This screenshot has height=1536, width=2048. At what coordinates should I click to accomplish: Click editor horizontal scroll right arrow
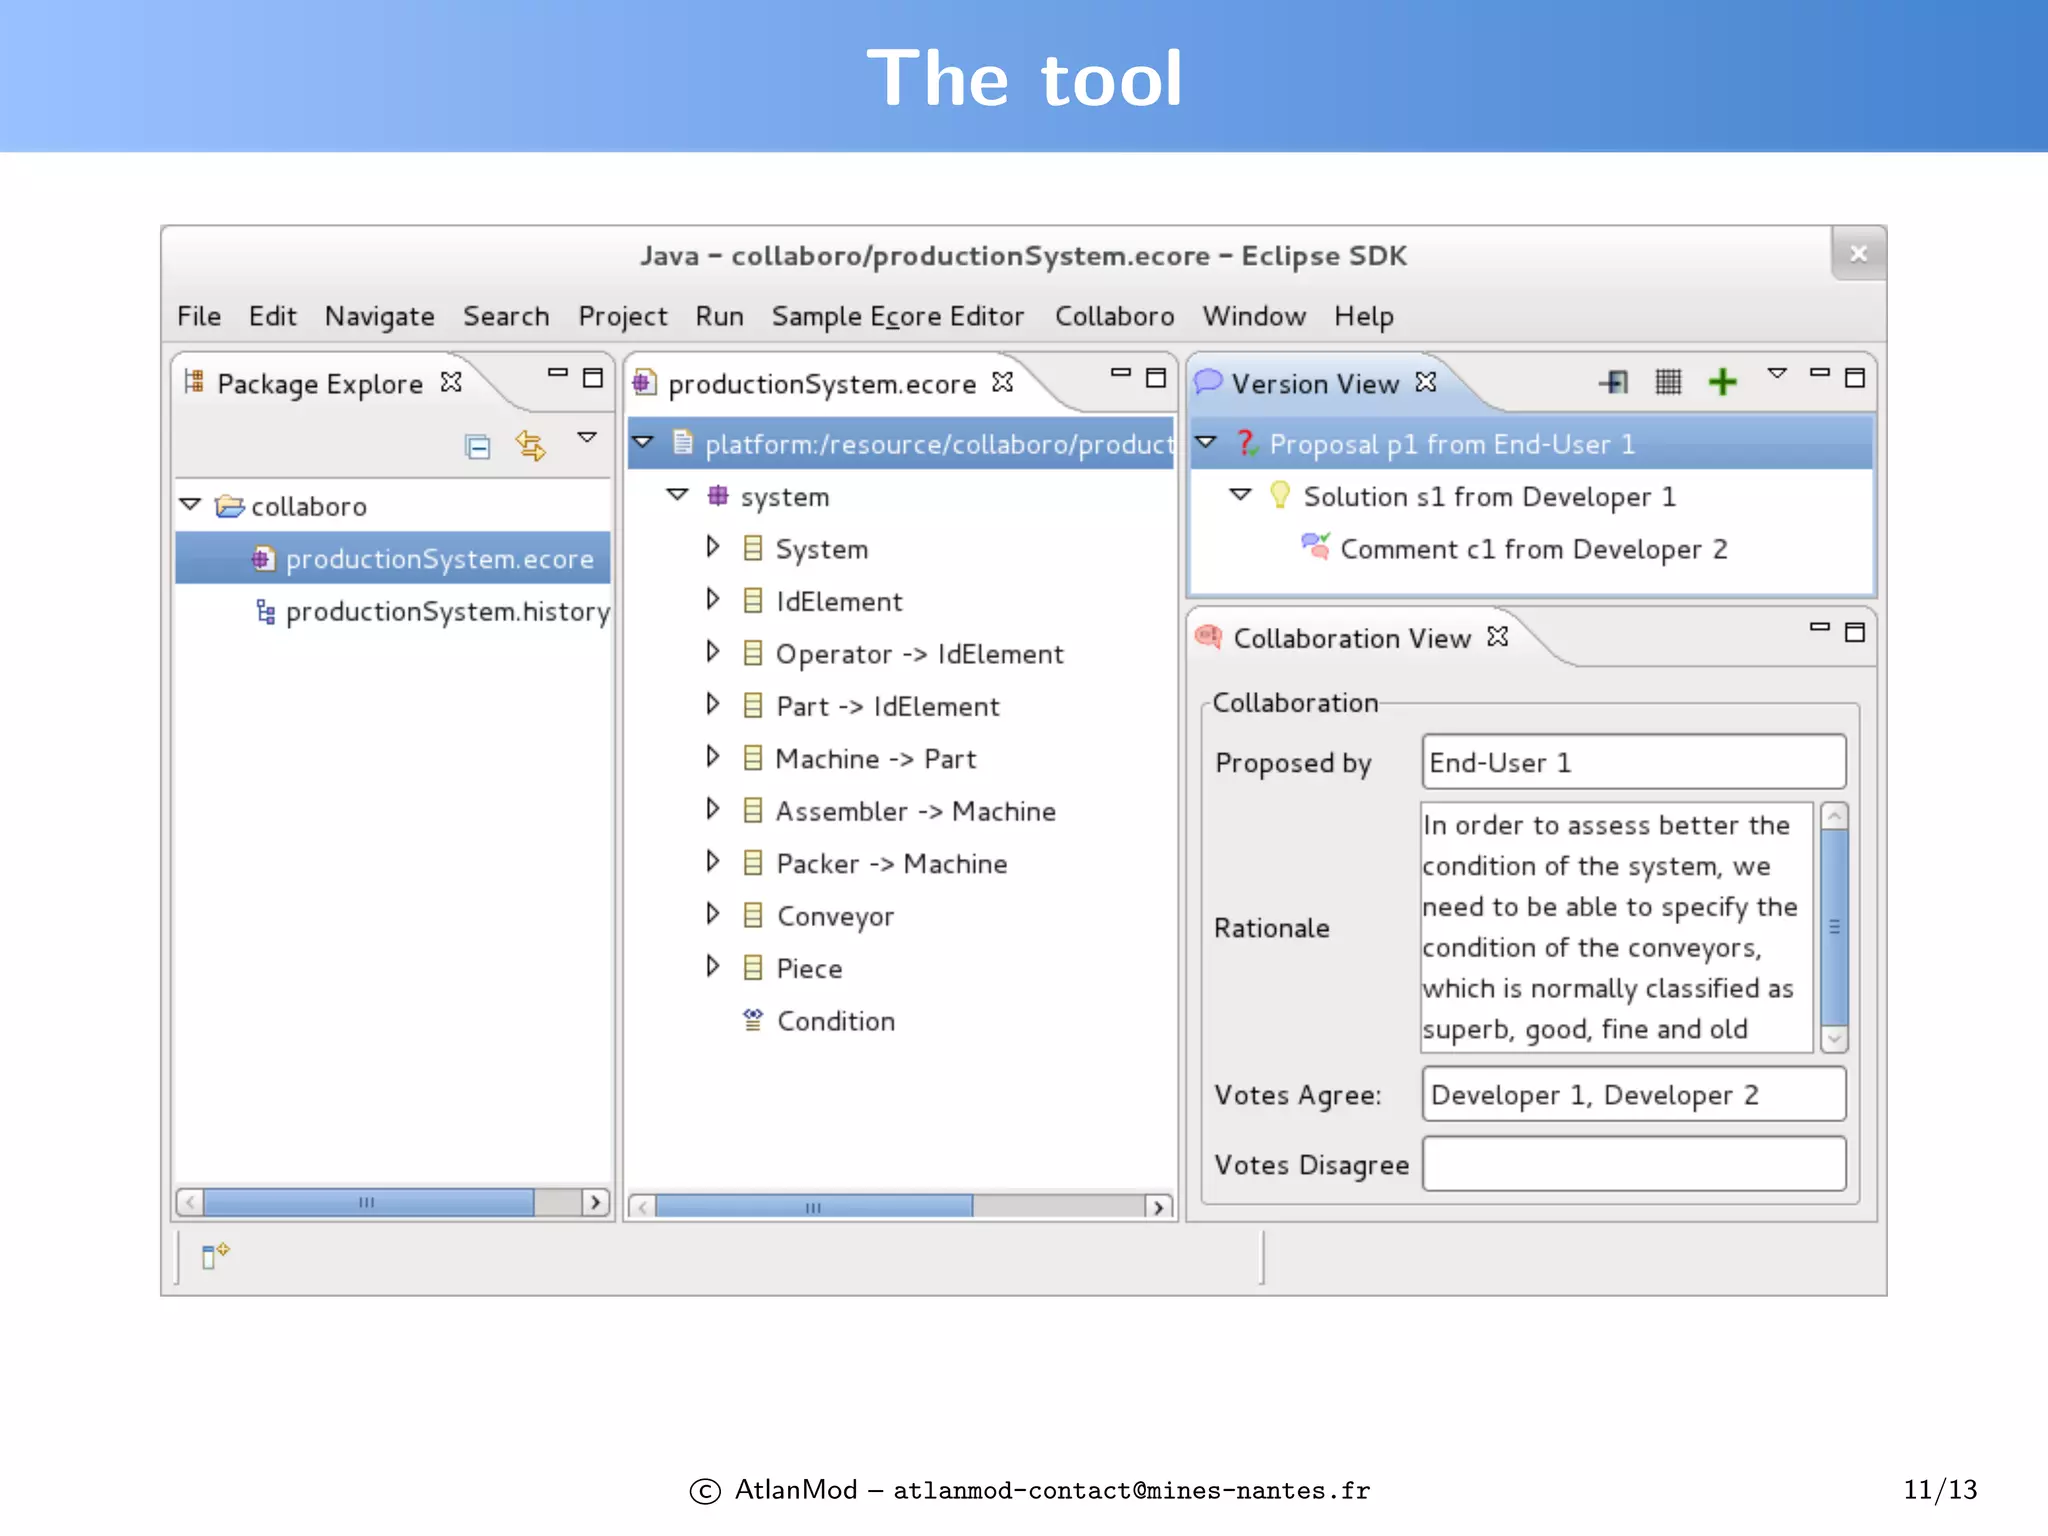[1158, 1208]
